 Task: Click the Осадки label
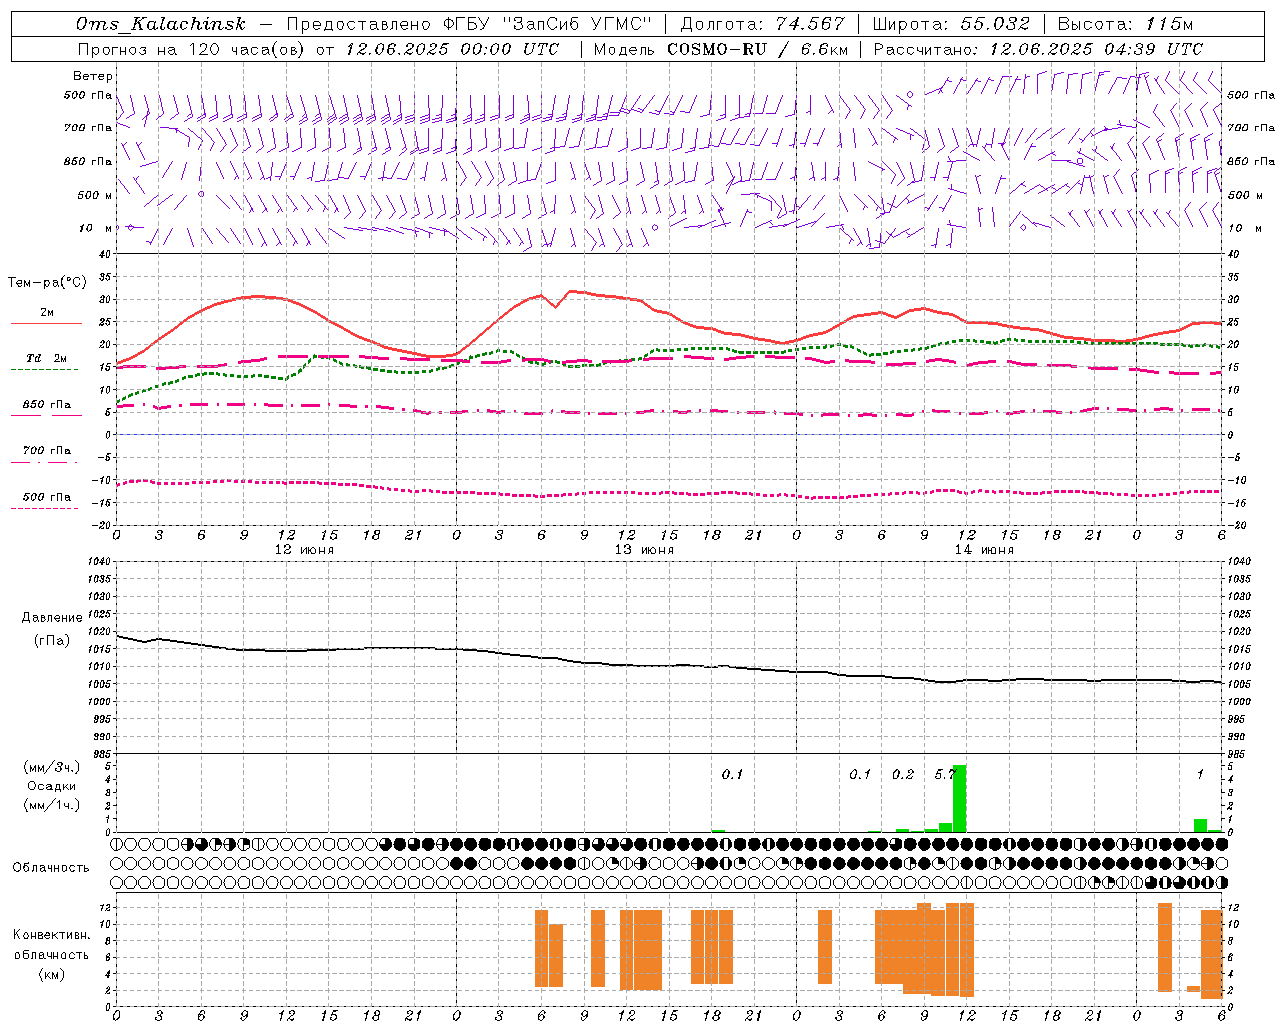pyautogui.click(x=52, y=786)
